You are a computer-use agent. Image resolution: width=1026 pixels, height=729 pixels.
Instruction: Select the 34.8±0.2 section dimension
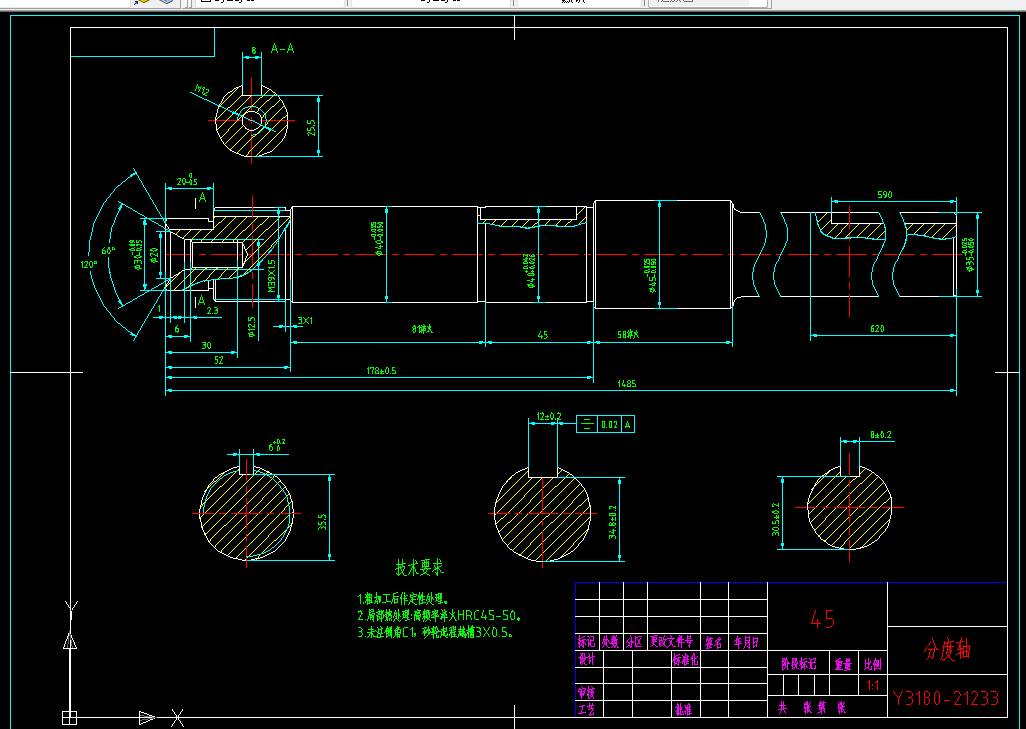(612, 522)
